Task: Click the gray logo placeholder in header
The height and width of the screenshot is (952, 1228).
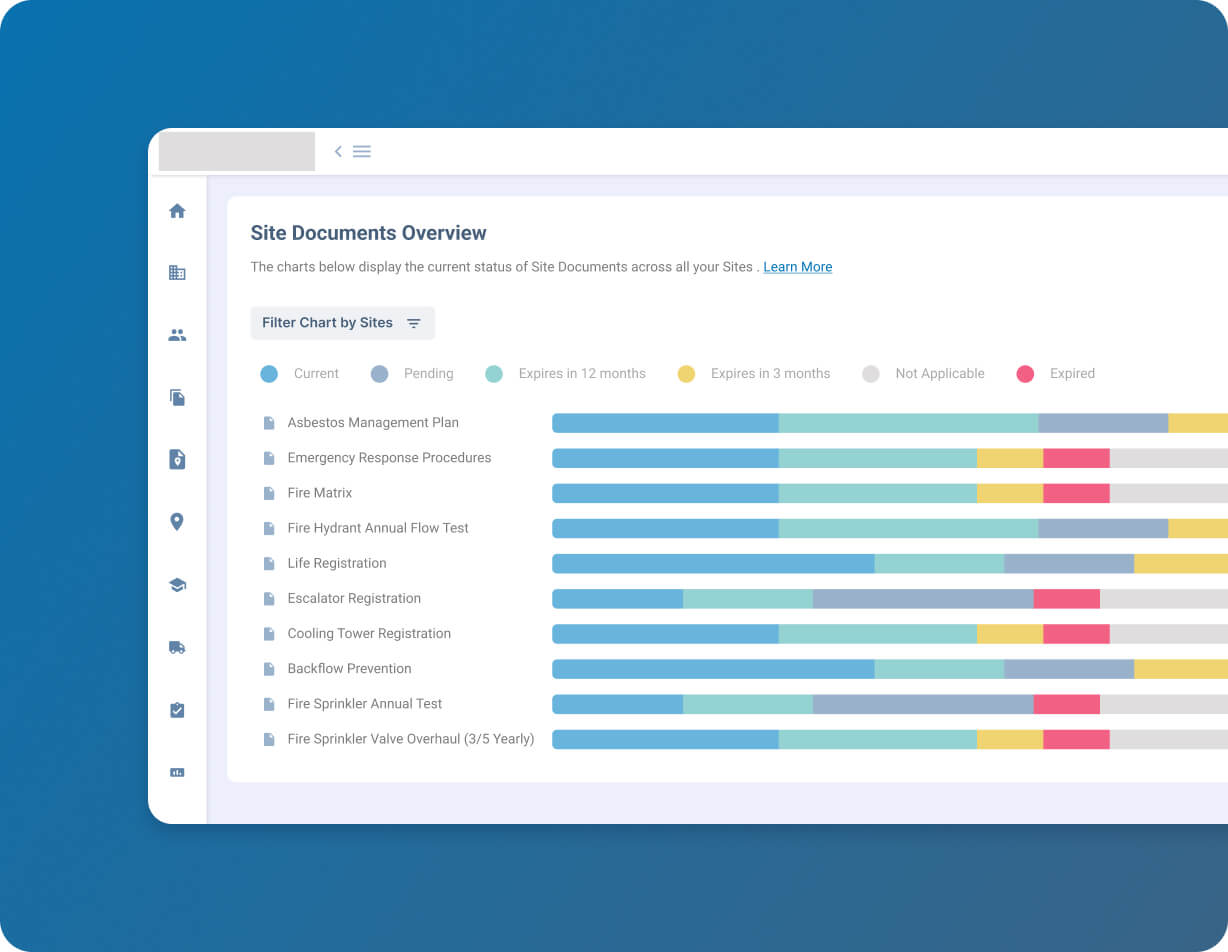Action: tap(237, 152)
